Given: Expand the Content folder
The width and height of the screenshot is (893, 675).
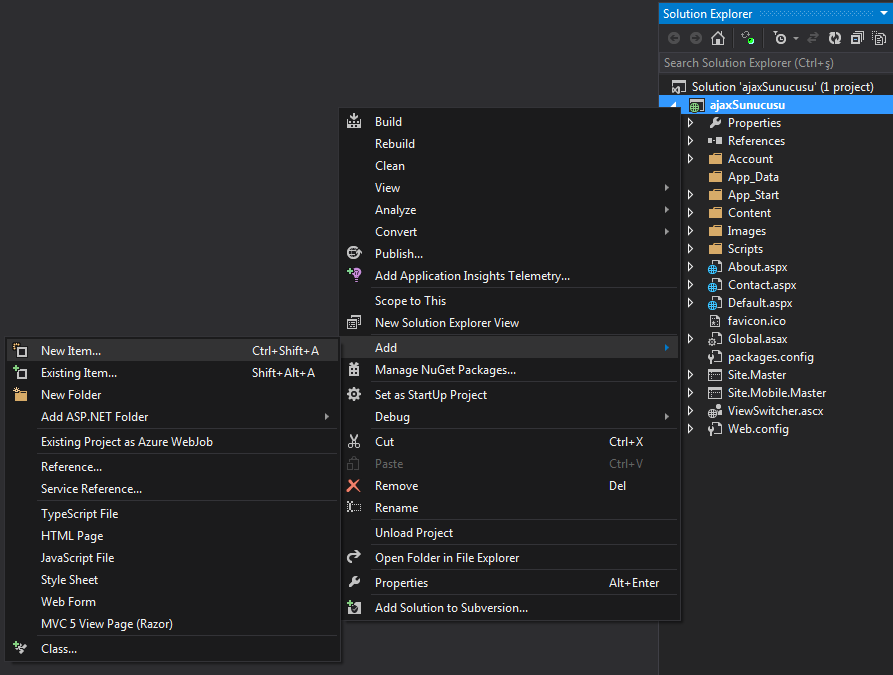Looking at the screenshot, I should [690, 212].
